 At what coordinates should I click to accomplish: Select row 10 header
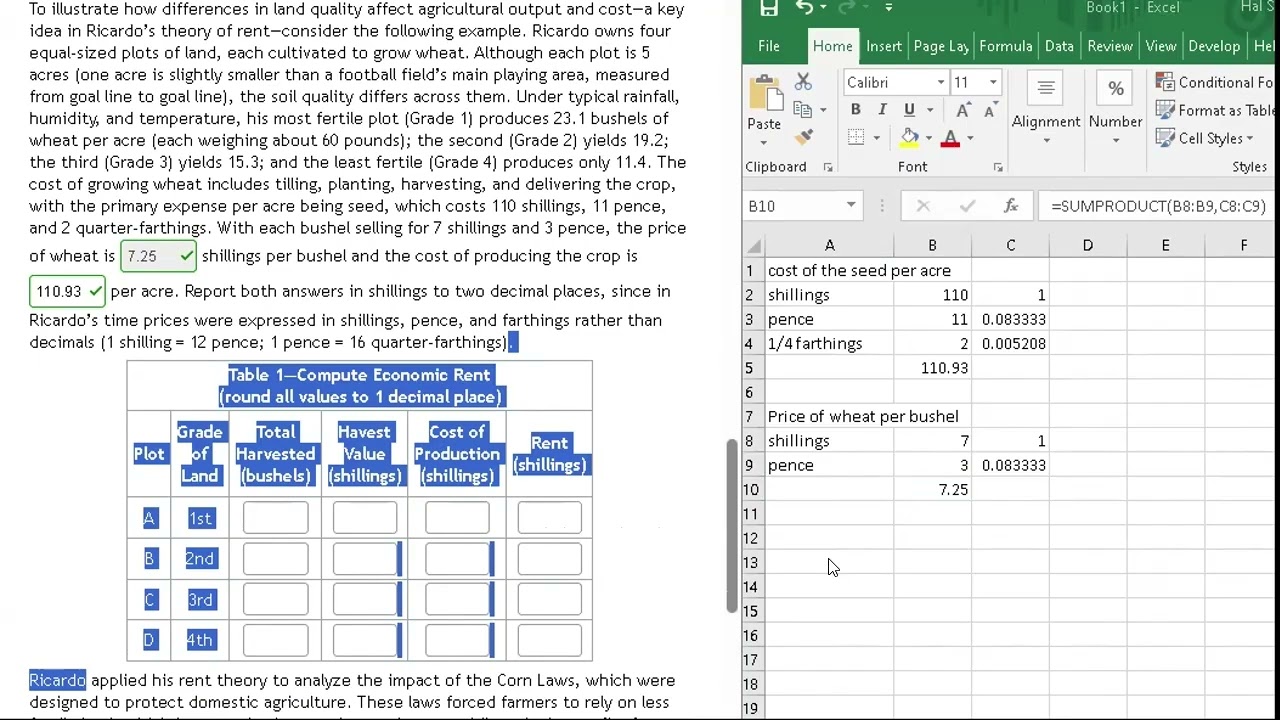pyautogui.click(x=752, y=489)
